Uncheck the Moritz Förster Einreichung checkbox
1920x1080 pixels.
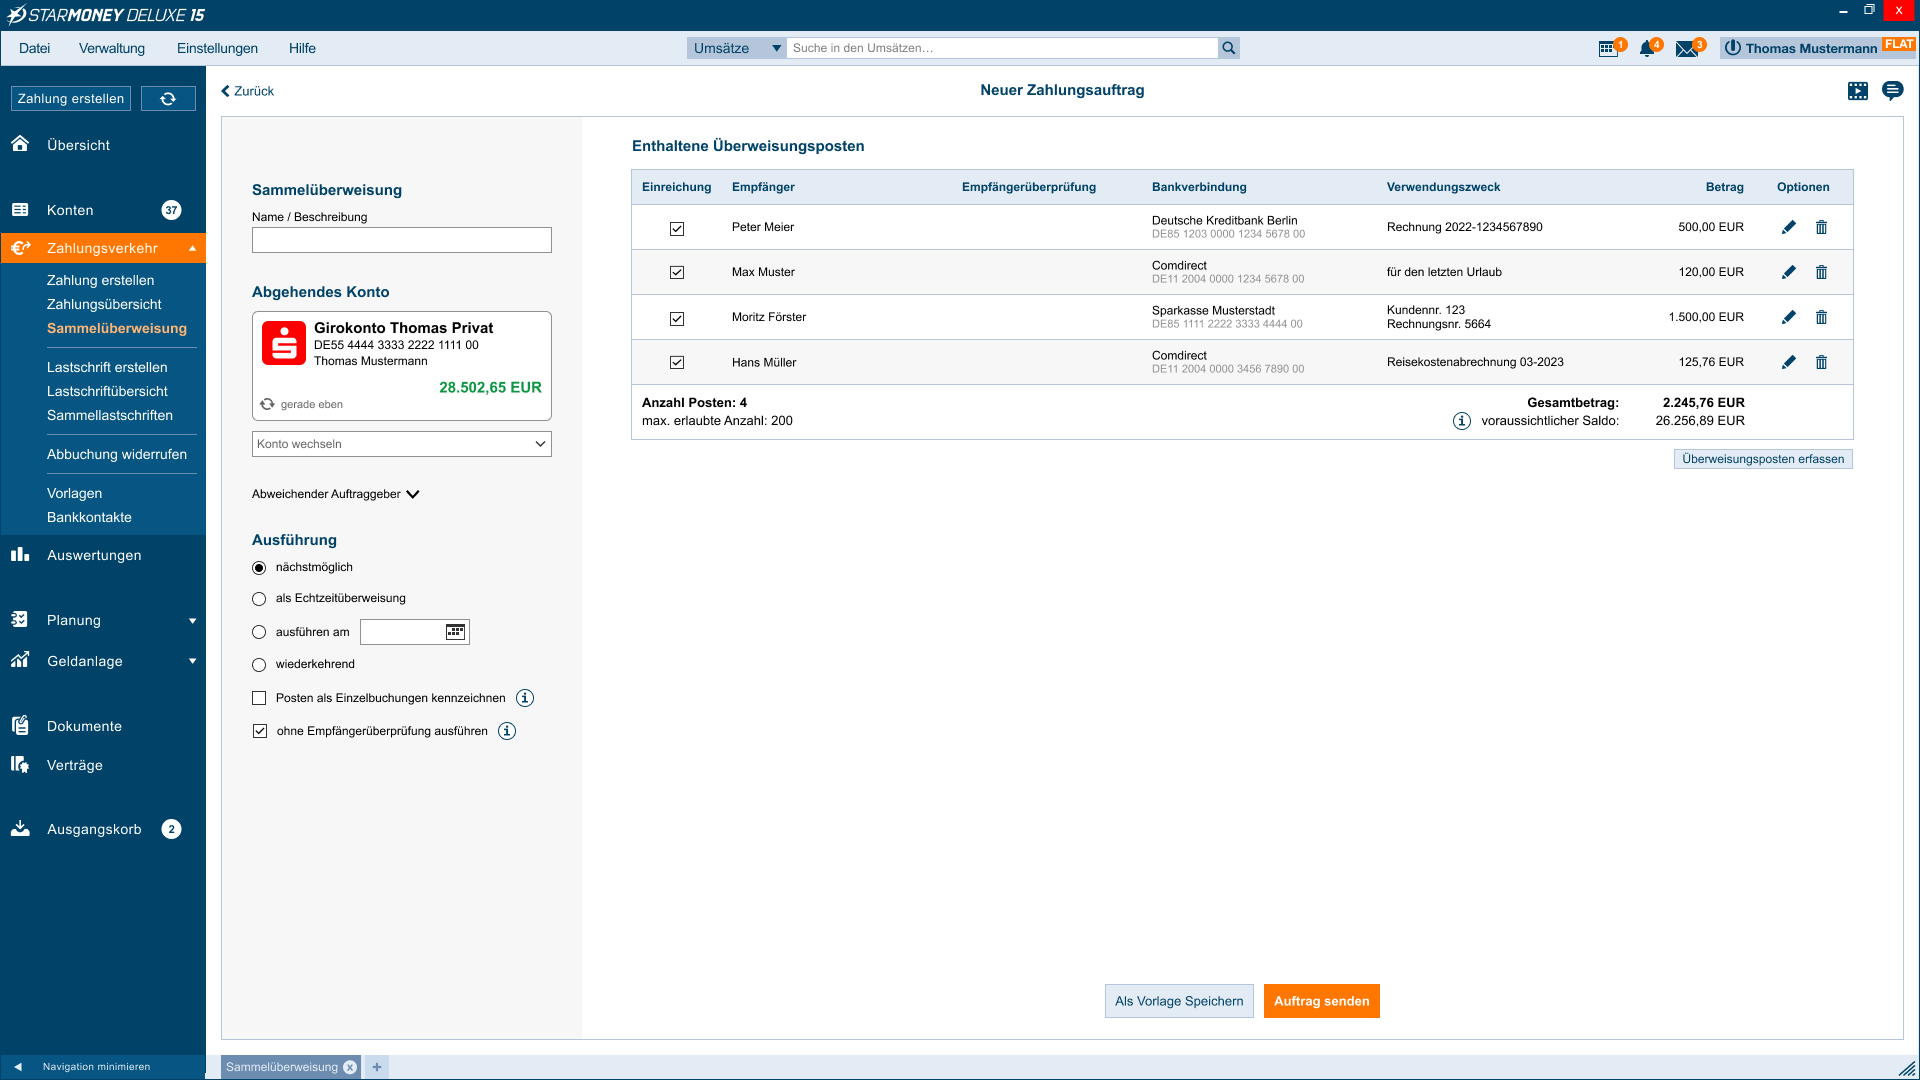click(x=677, y=317)
